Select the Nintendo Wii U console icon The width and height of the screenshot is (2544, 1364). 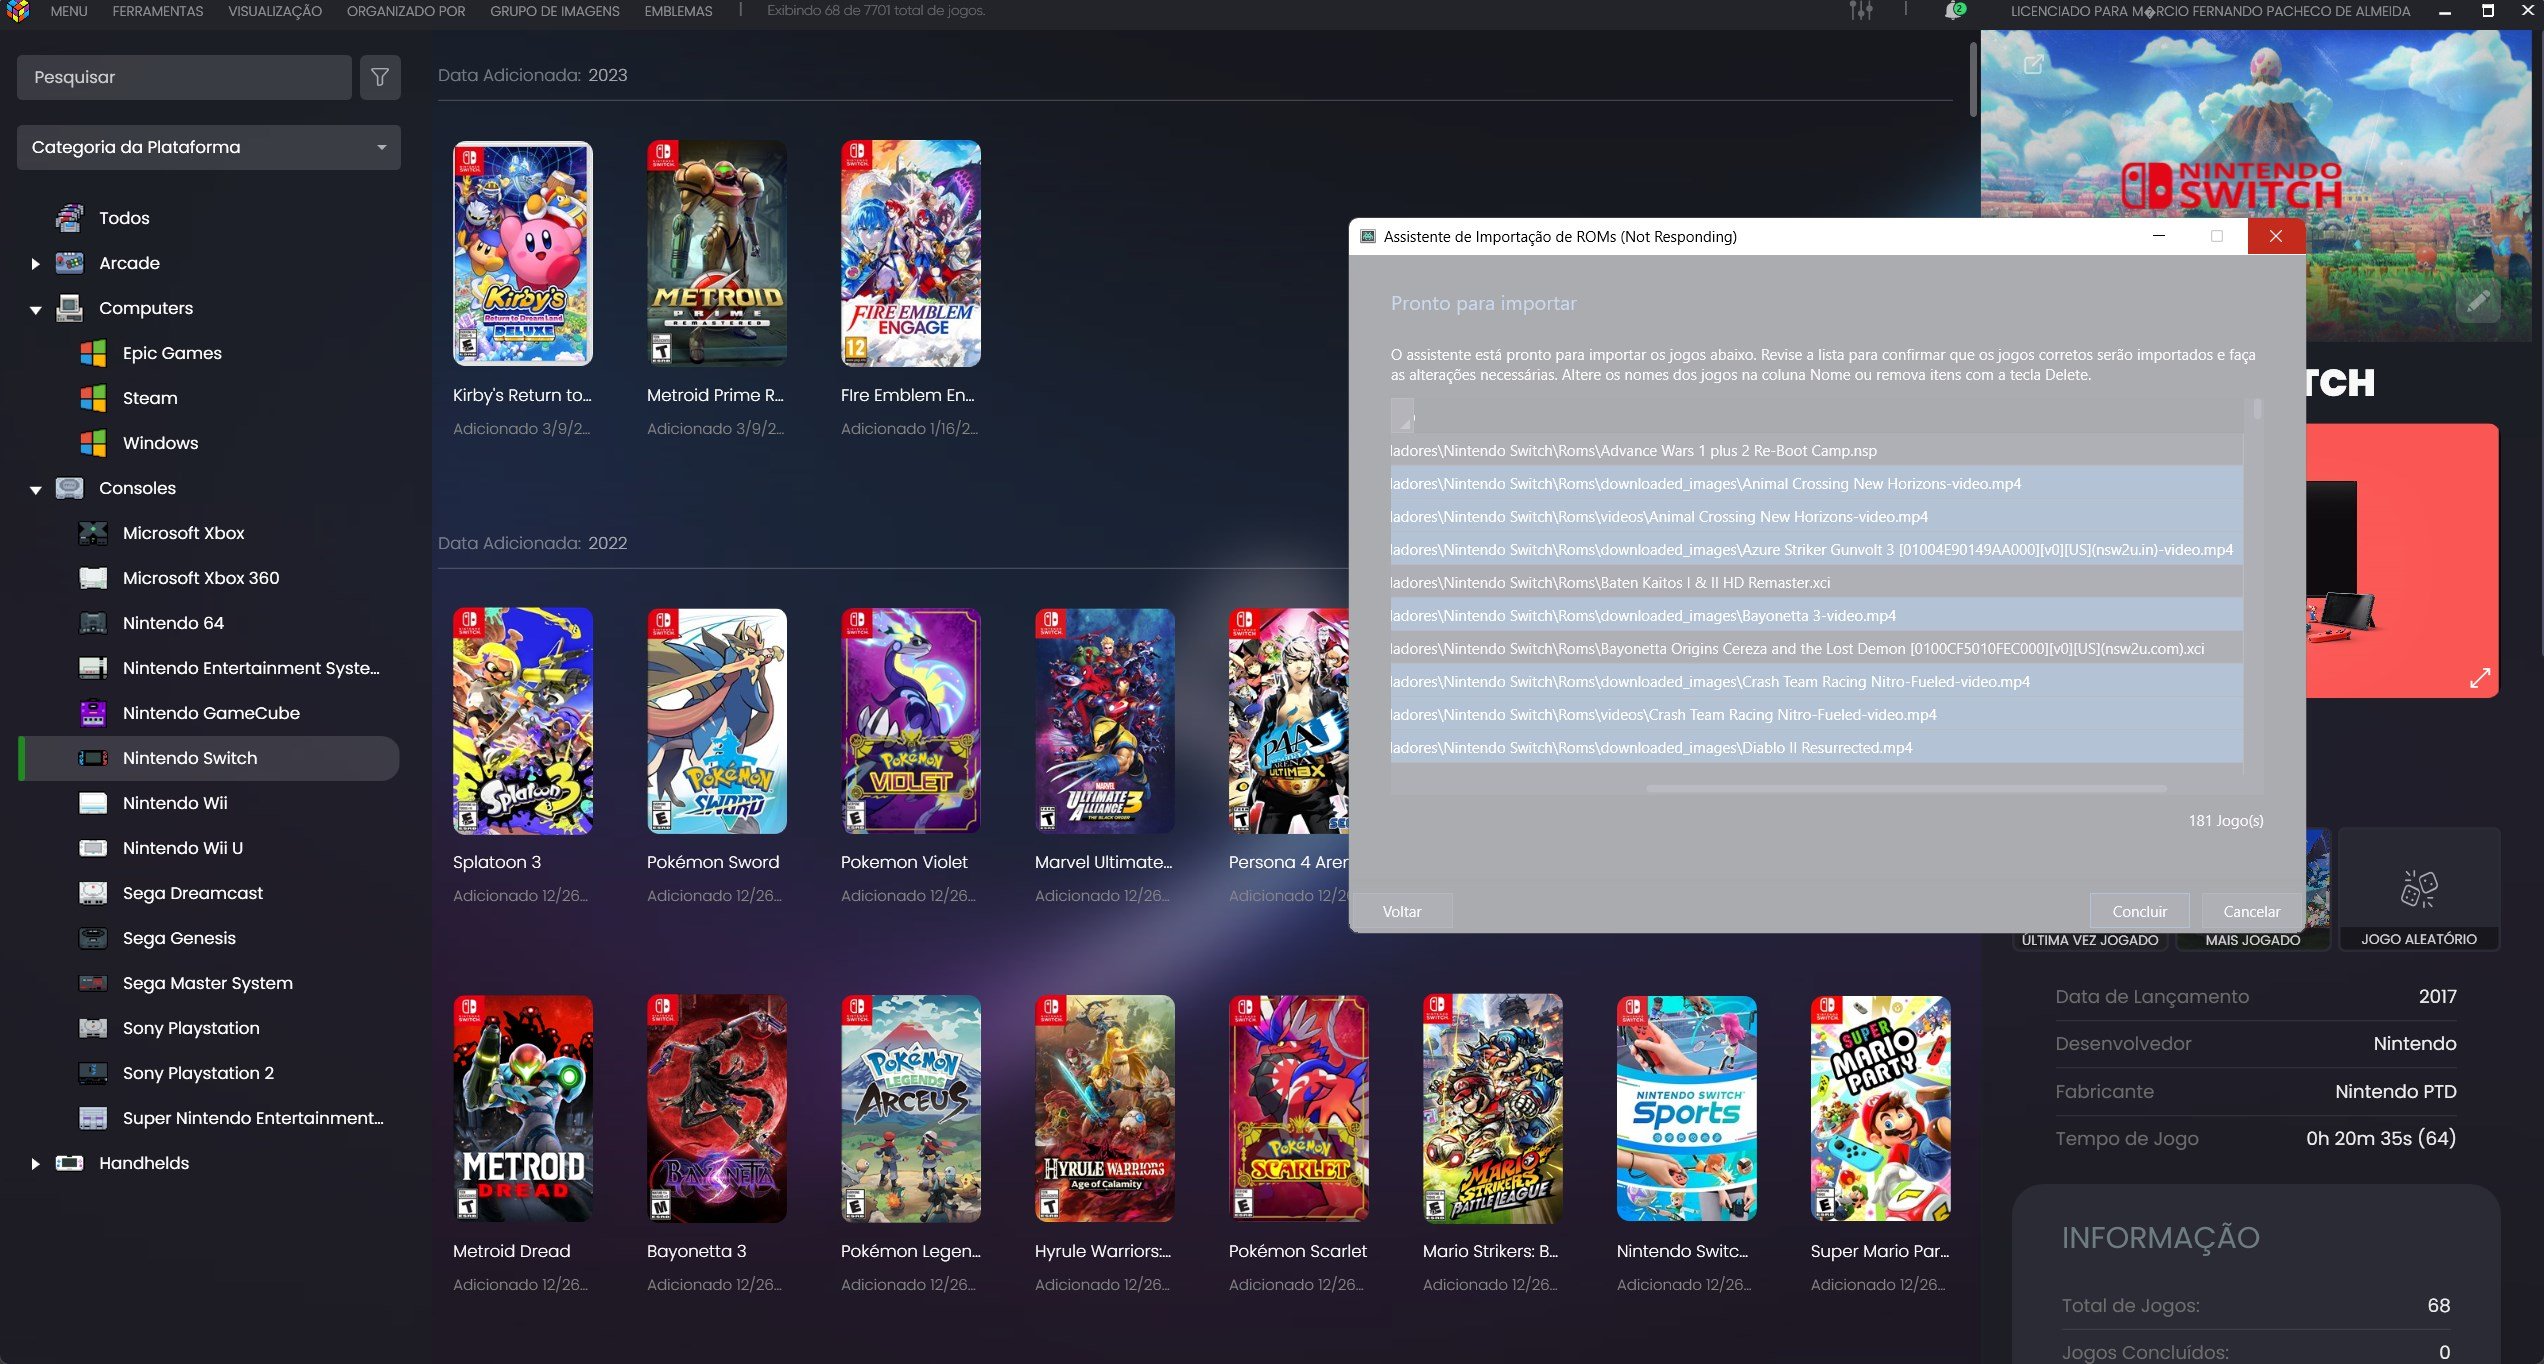coord(93,848)
